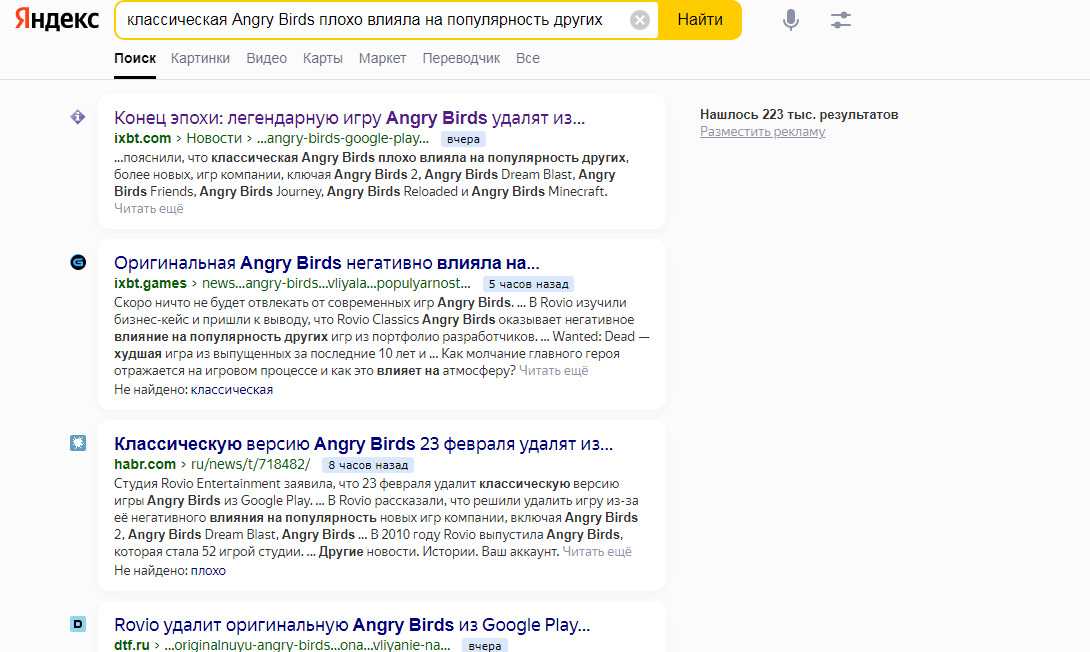This screenshot has width=1090, height=652.
Task: Click 'Читать ещё' in the ixbt.games snippet
Action: pyautogui.click(x=553, y=370)
